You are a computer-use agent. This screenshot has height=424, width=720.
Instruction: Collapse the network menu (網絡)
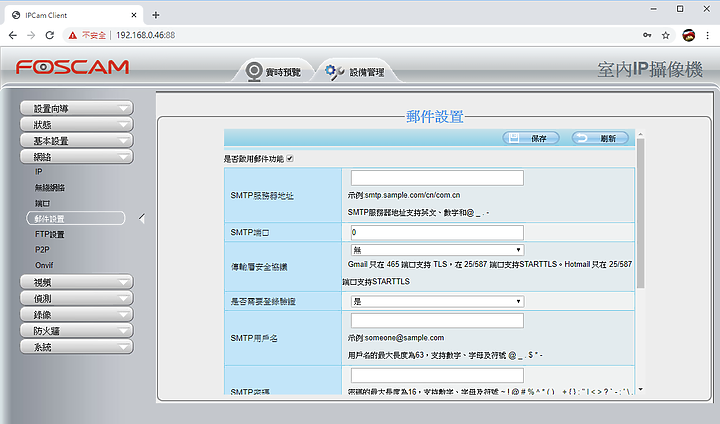coord(77,157)
